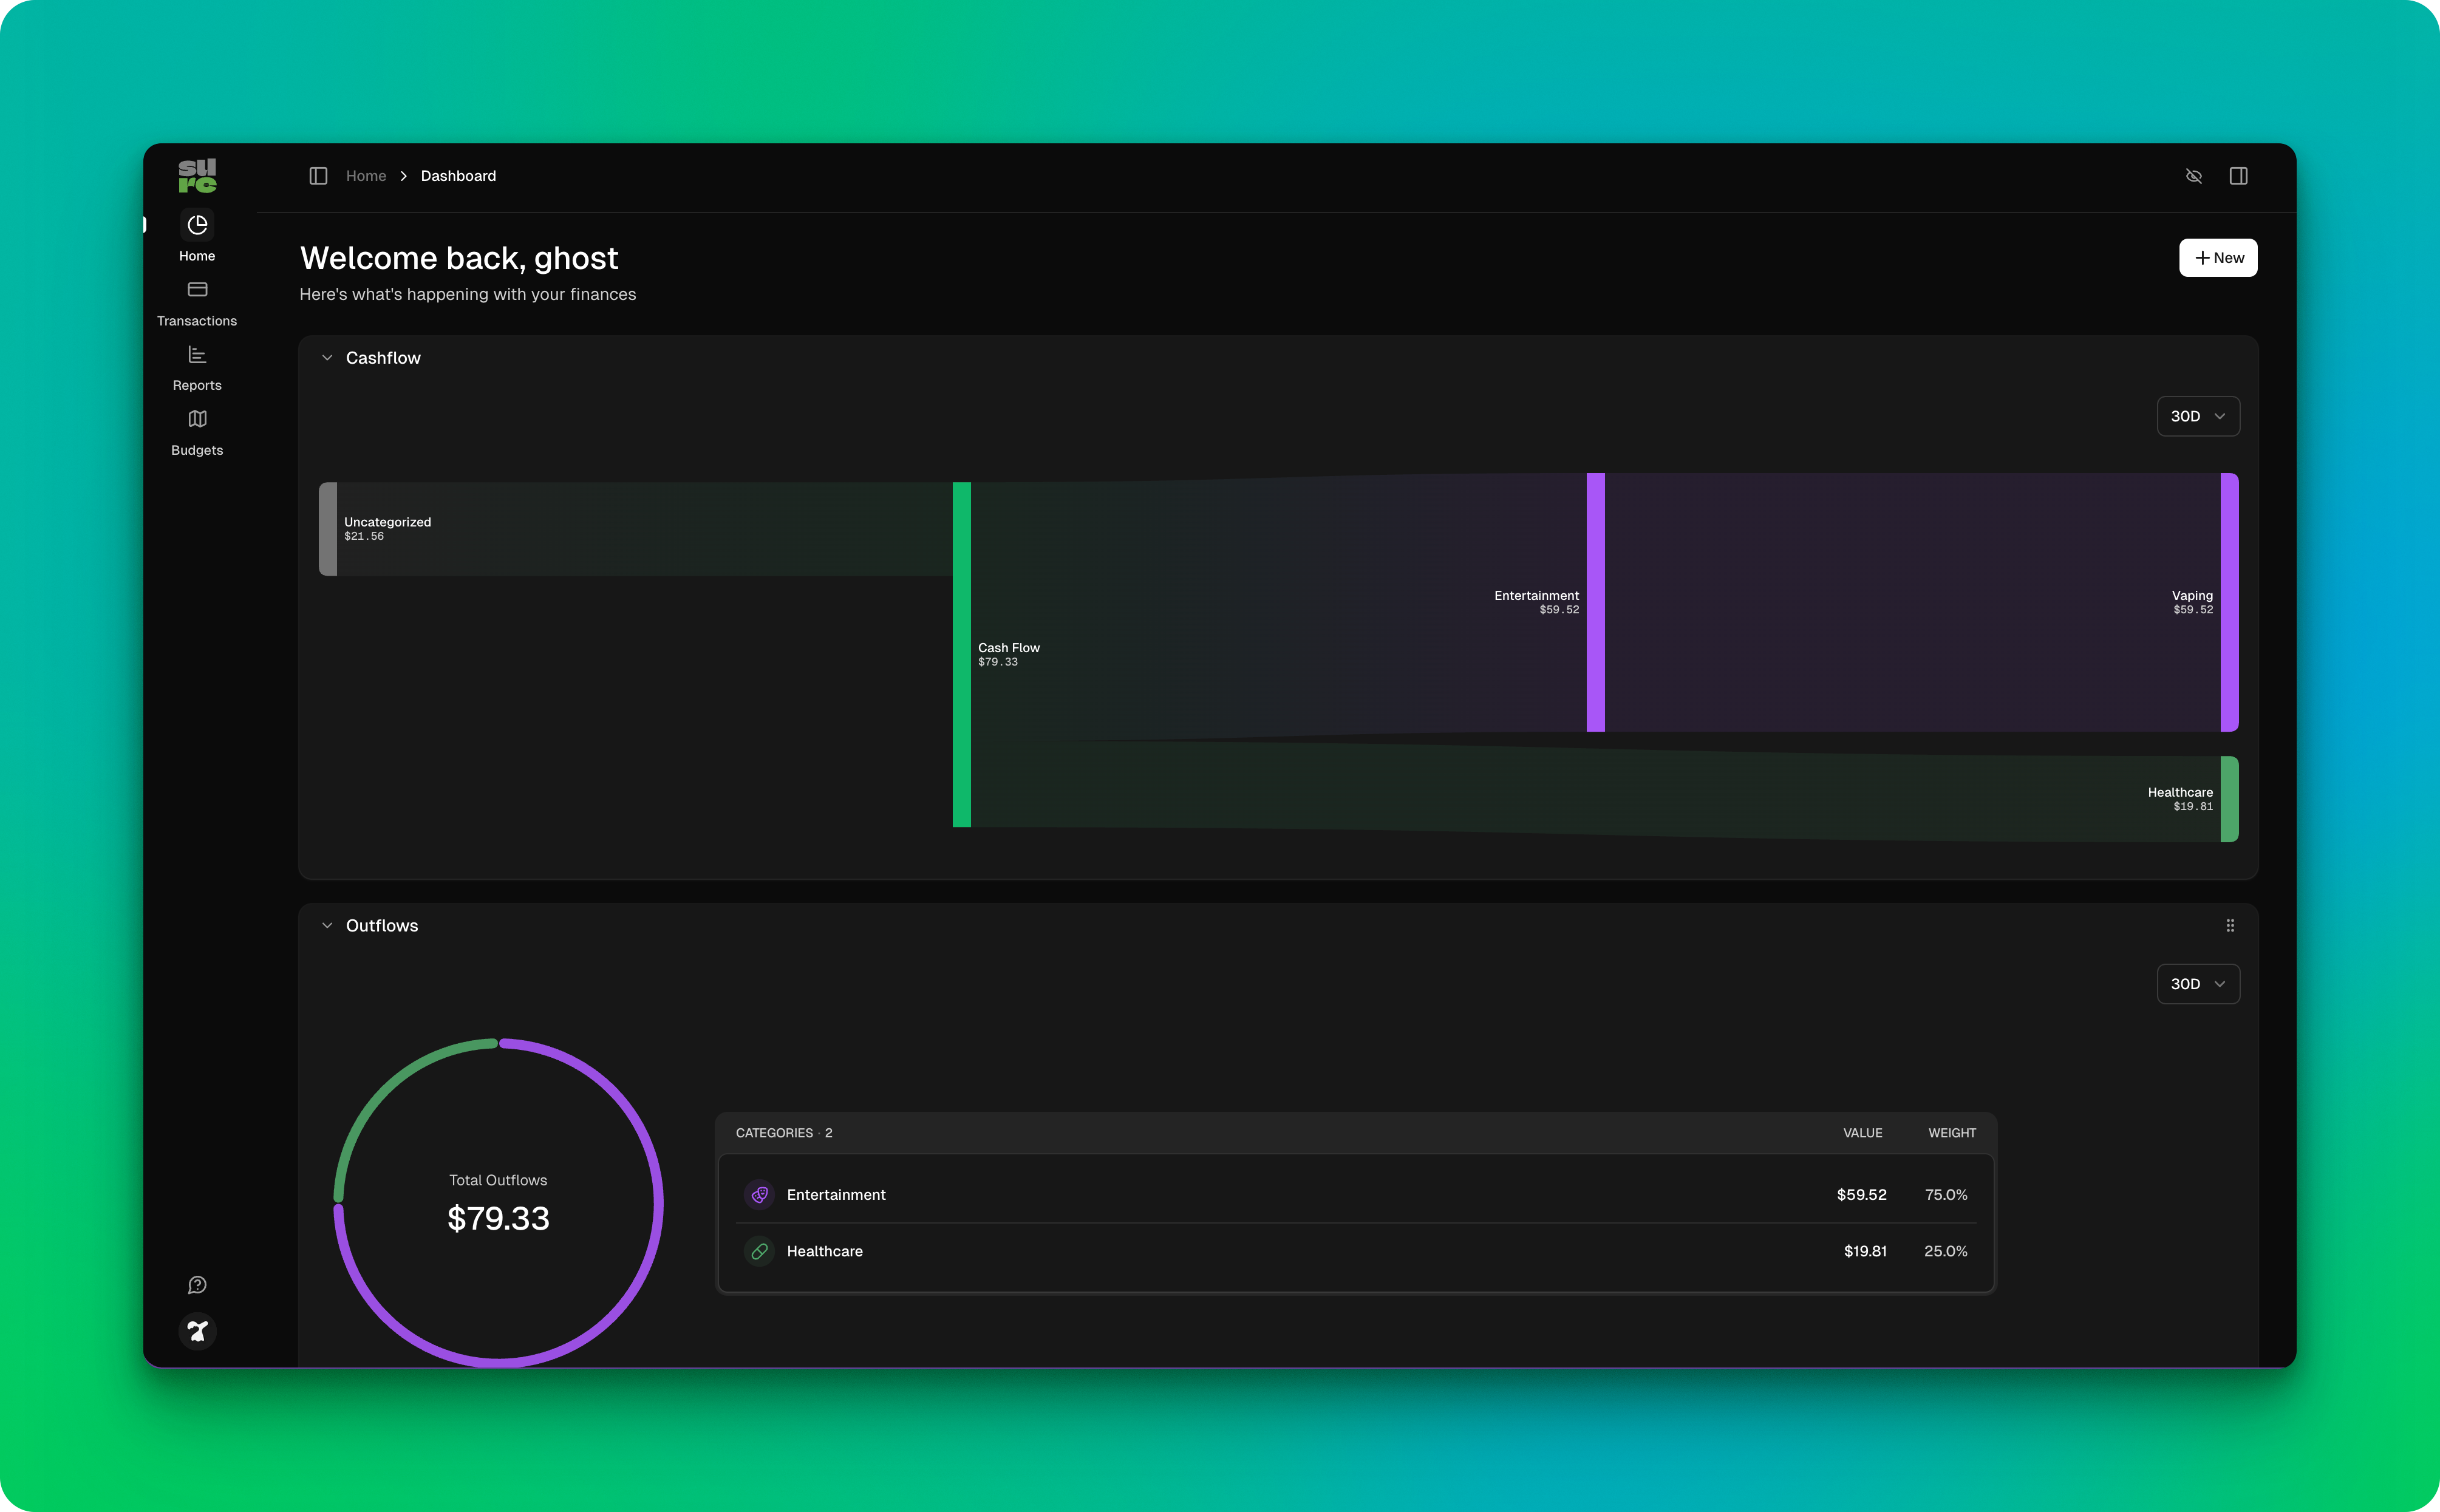Click the Cash Flow $79.33 label

1009,655
